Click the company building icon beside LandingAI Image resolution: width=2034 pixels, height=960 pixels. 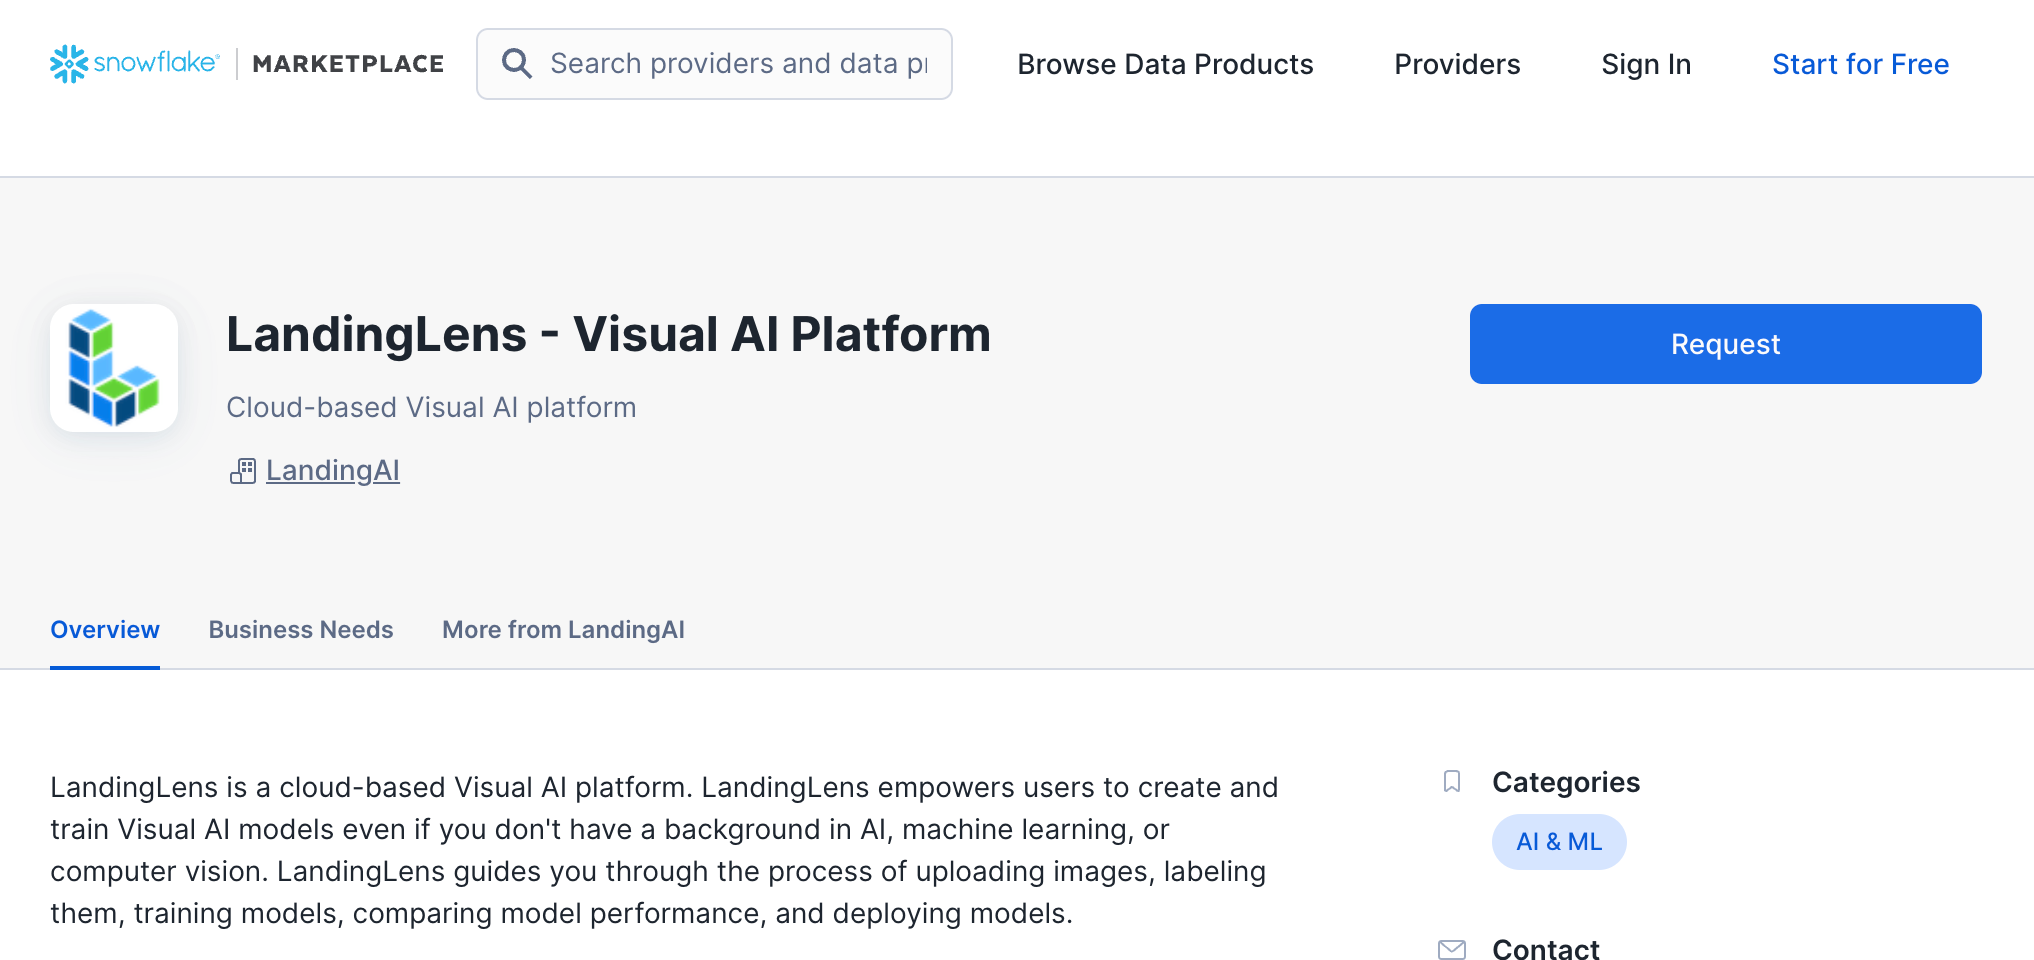click(x=242, y=471)
